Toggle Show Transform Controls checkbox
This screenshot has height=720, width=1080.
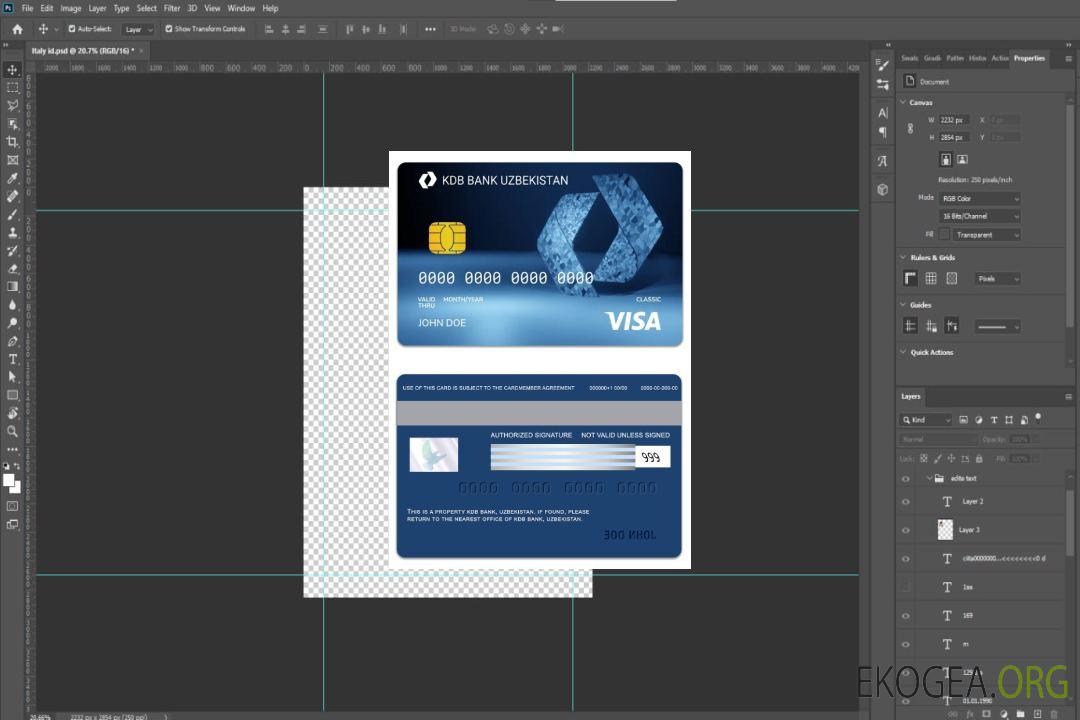click(169, 29)
